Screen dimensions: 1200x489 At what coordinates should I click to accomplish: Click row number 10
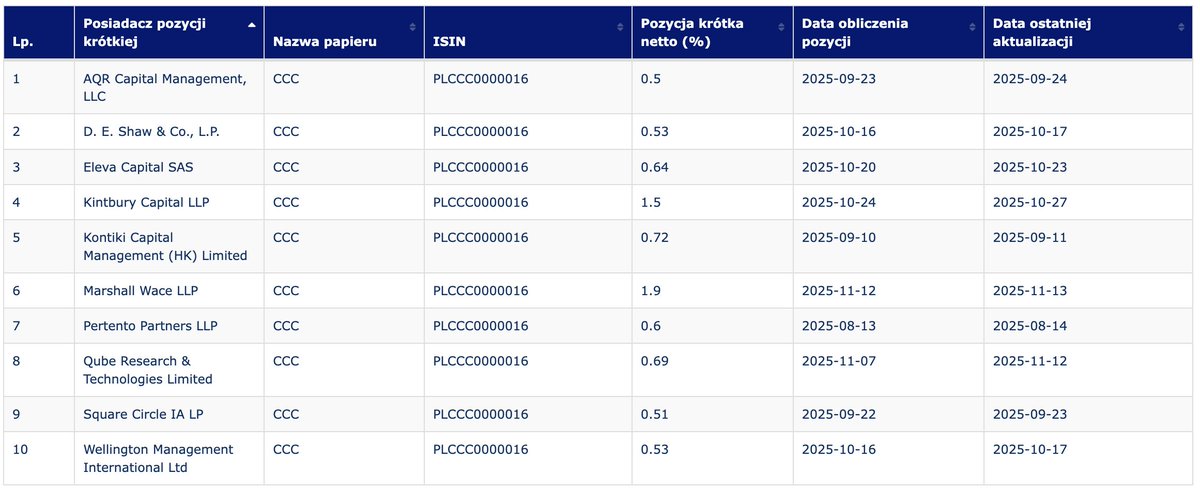coord(20,449)
